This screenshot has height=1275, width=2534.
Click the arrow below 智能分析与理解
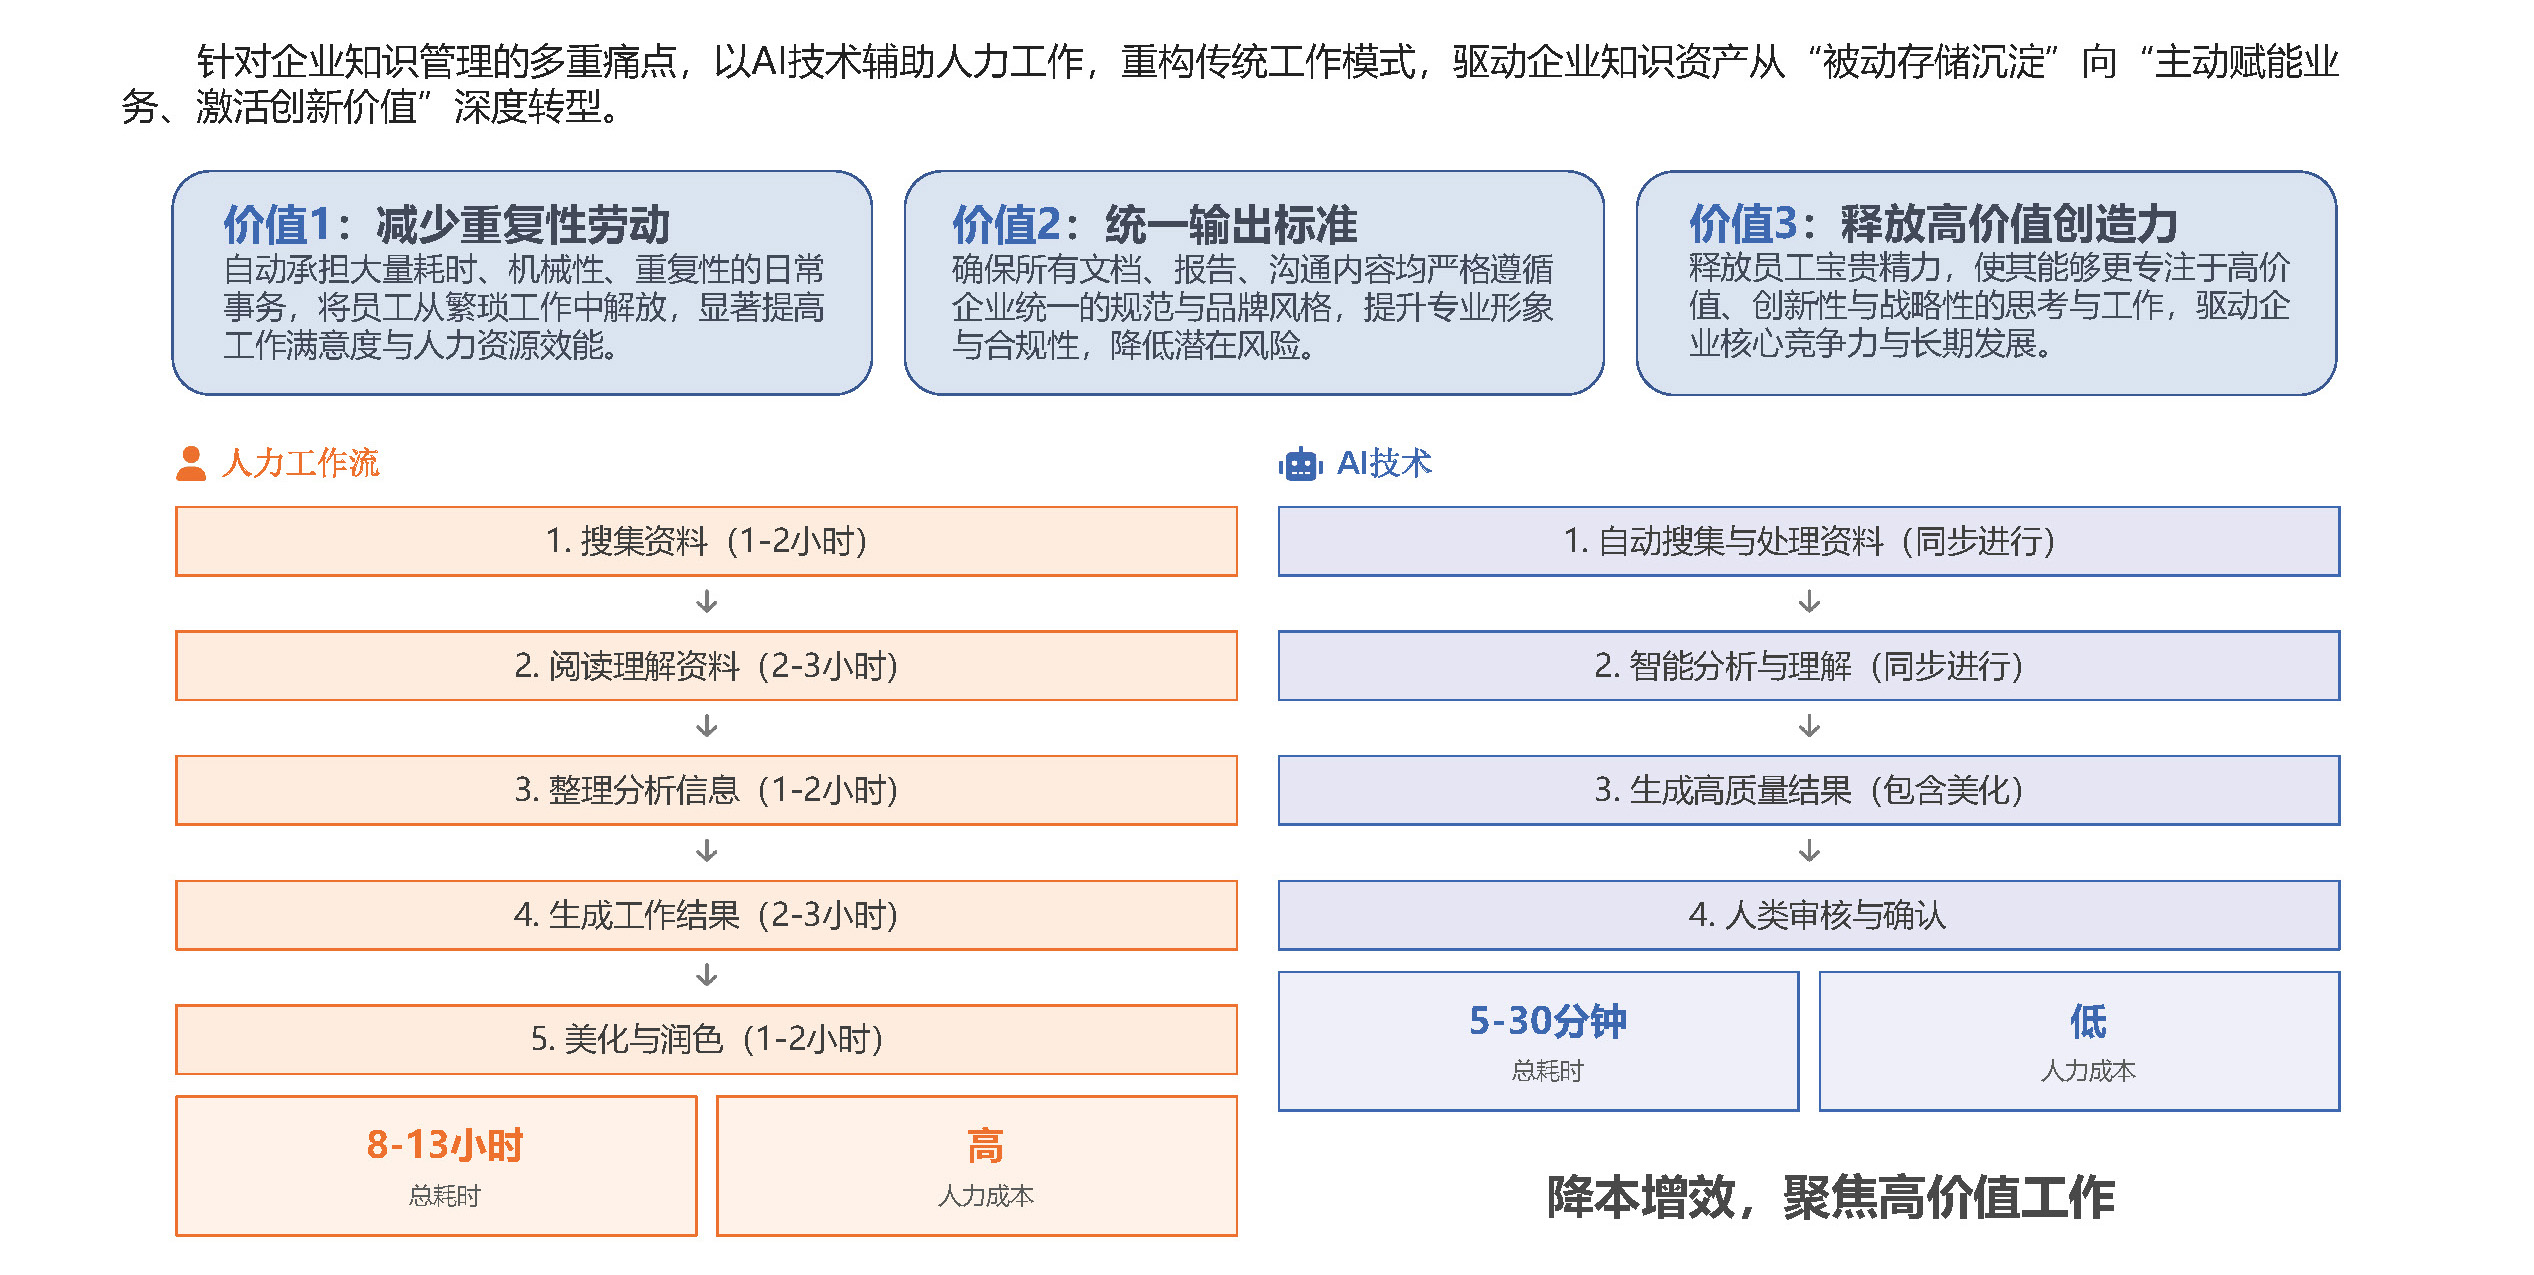pos(1807,728)
